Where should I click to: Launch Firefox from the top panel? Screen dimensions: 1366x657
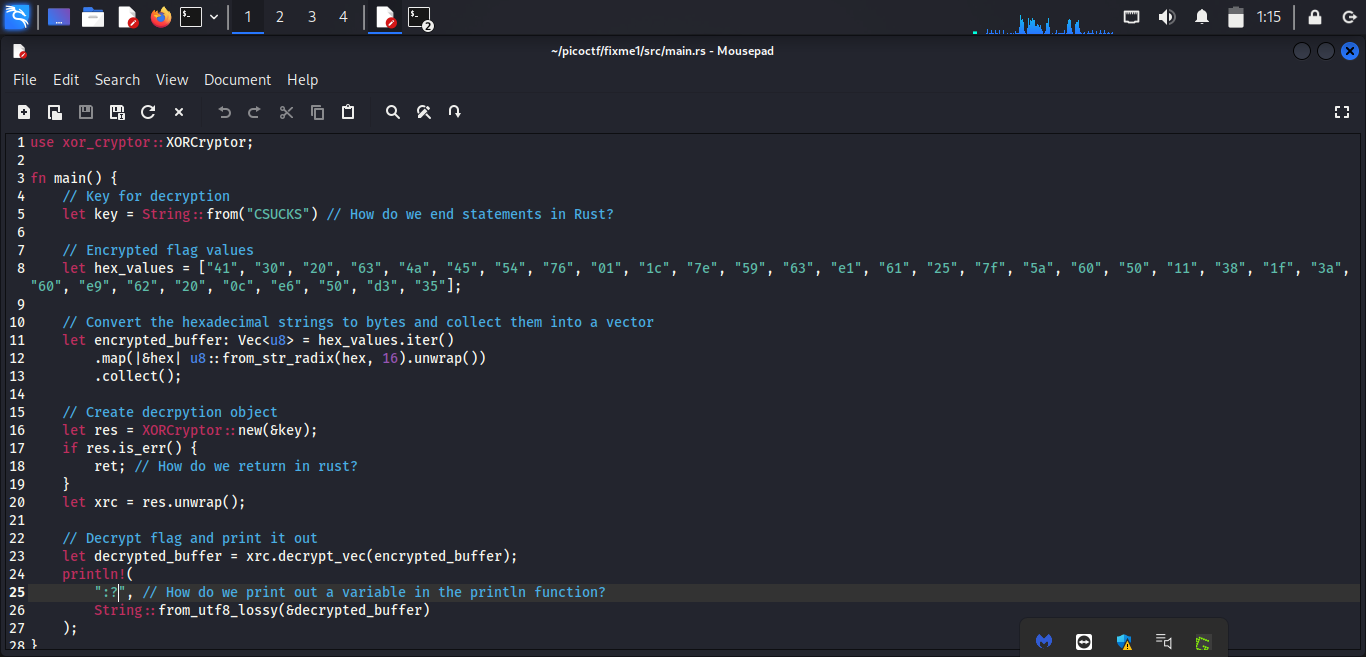point(161,17)
